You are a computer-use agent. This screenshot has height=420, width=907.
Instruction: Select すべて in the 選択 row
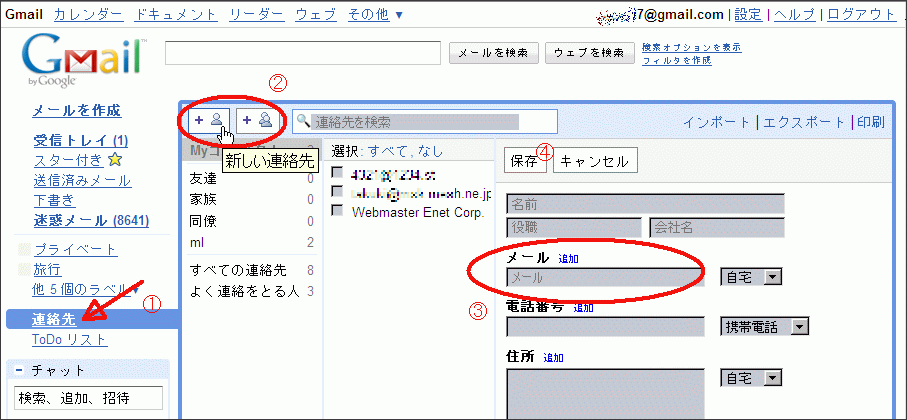point(387,152)
